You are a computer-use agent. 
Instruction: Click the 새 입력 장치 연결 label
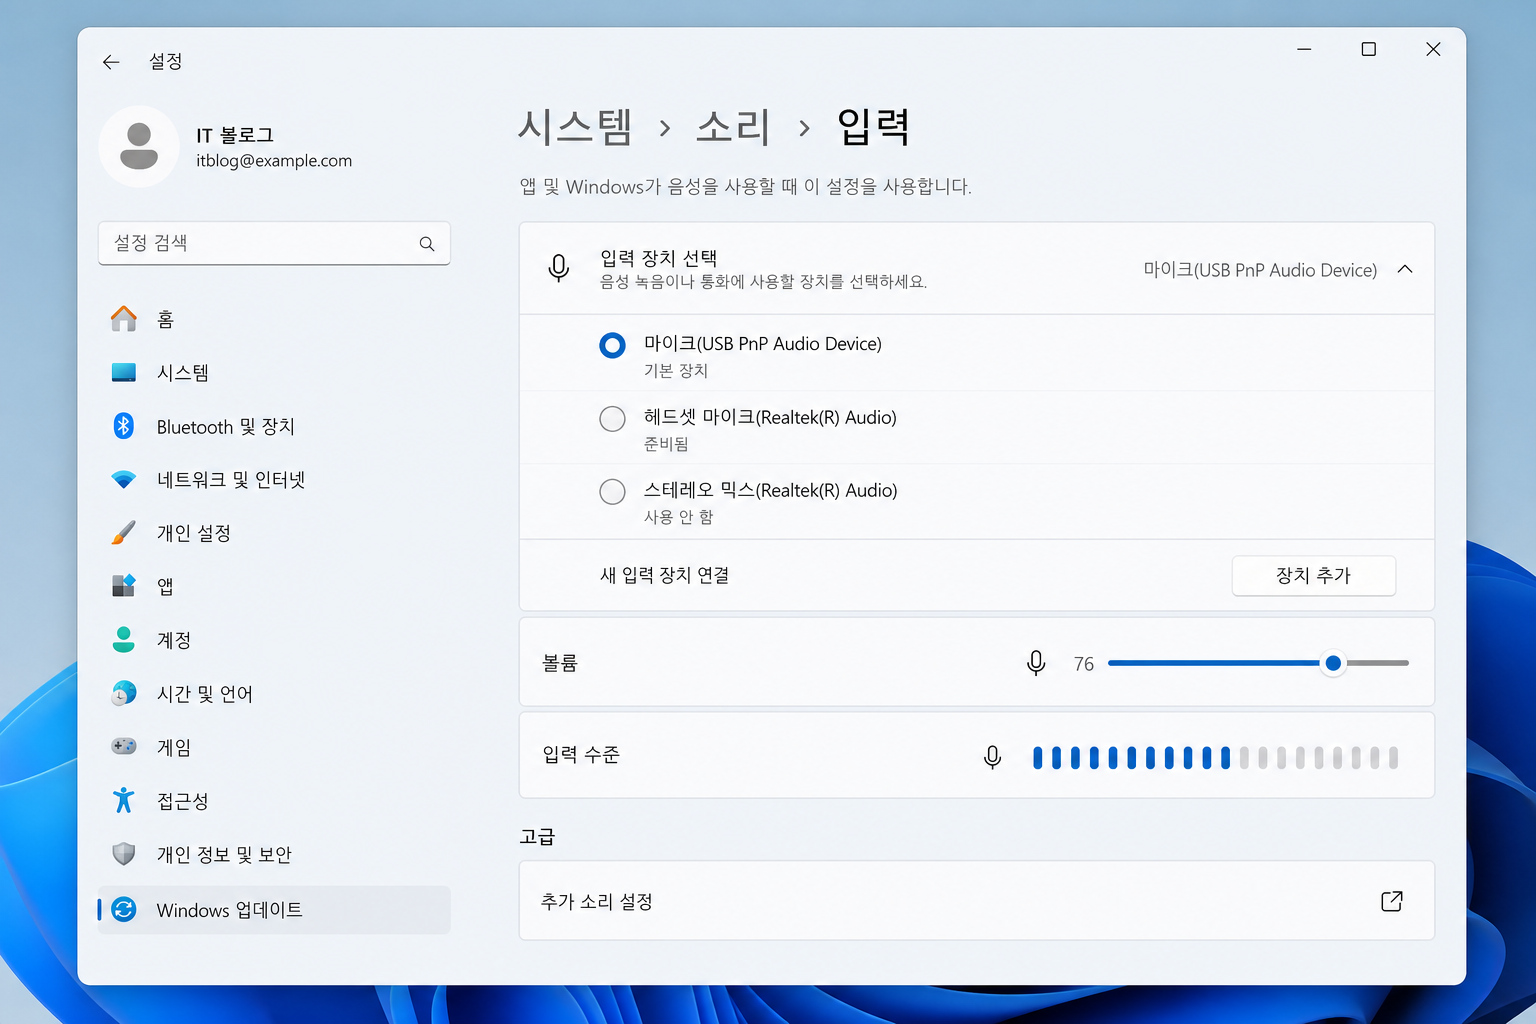click(664, 575)
